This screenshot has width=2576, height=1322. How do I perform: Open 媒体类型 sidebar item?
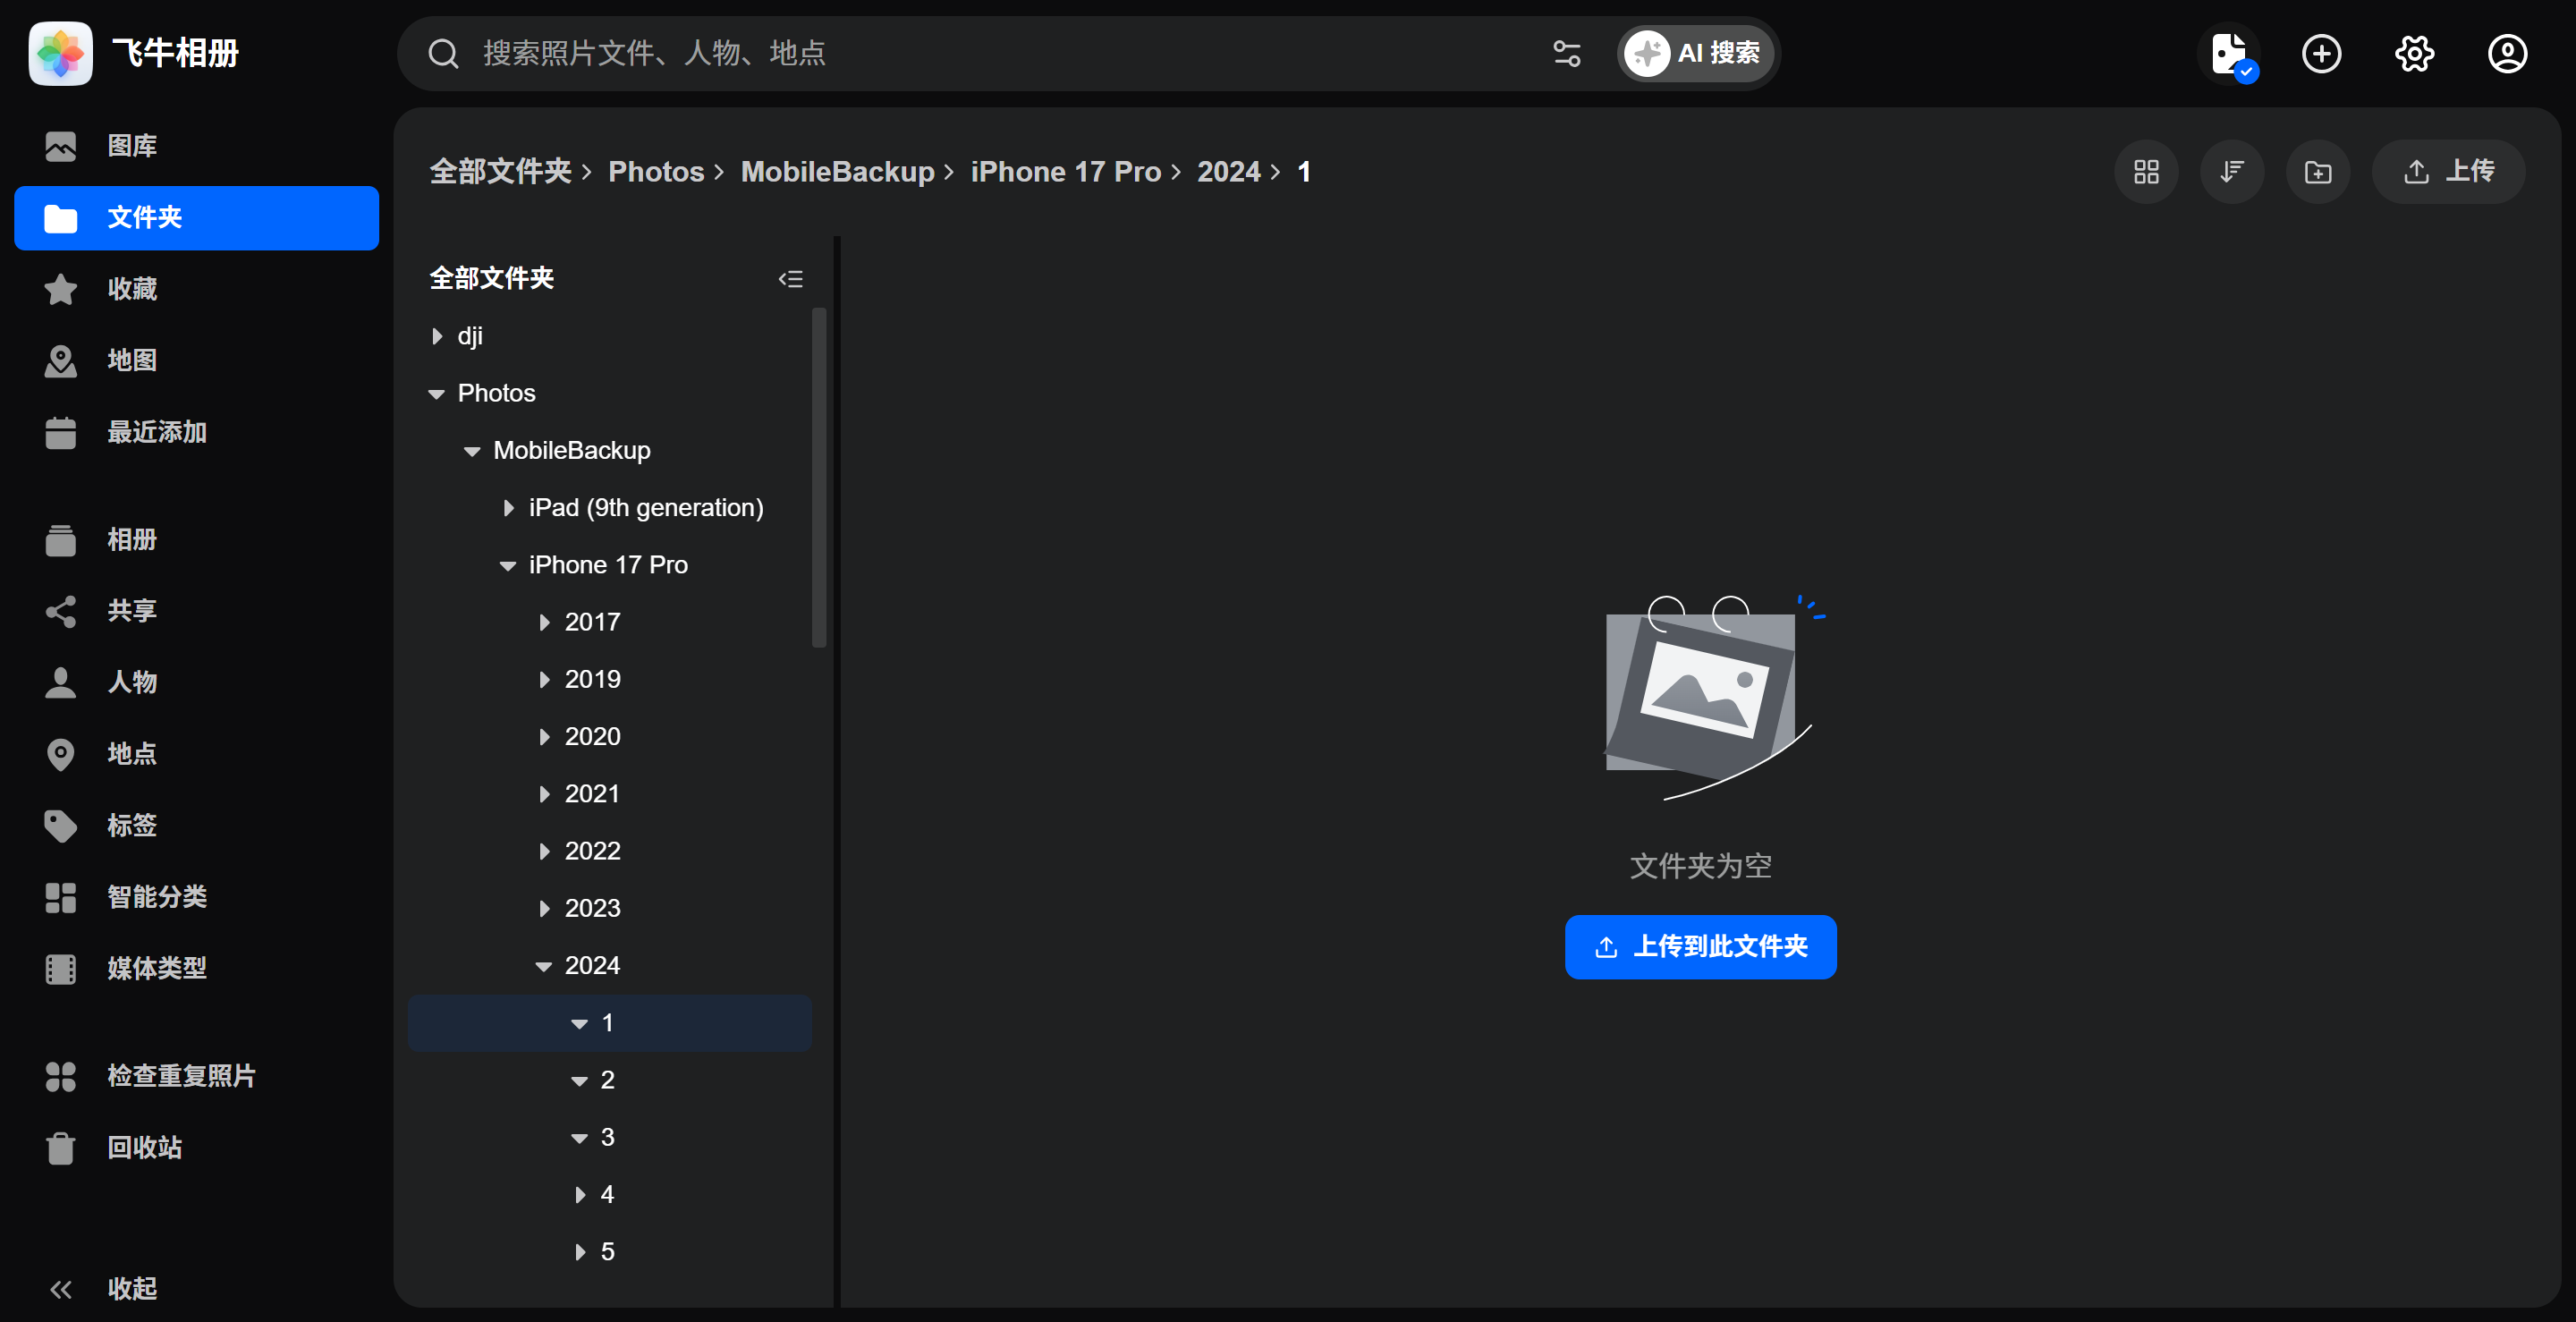coord(197,969)
